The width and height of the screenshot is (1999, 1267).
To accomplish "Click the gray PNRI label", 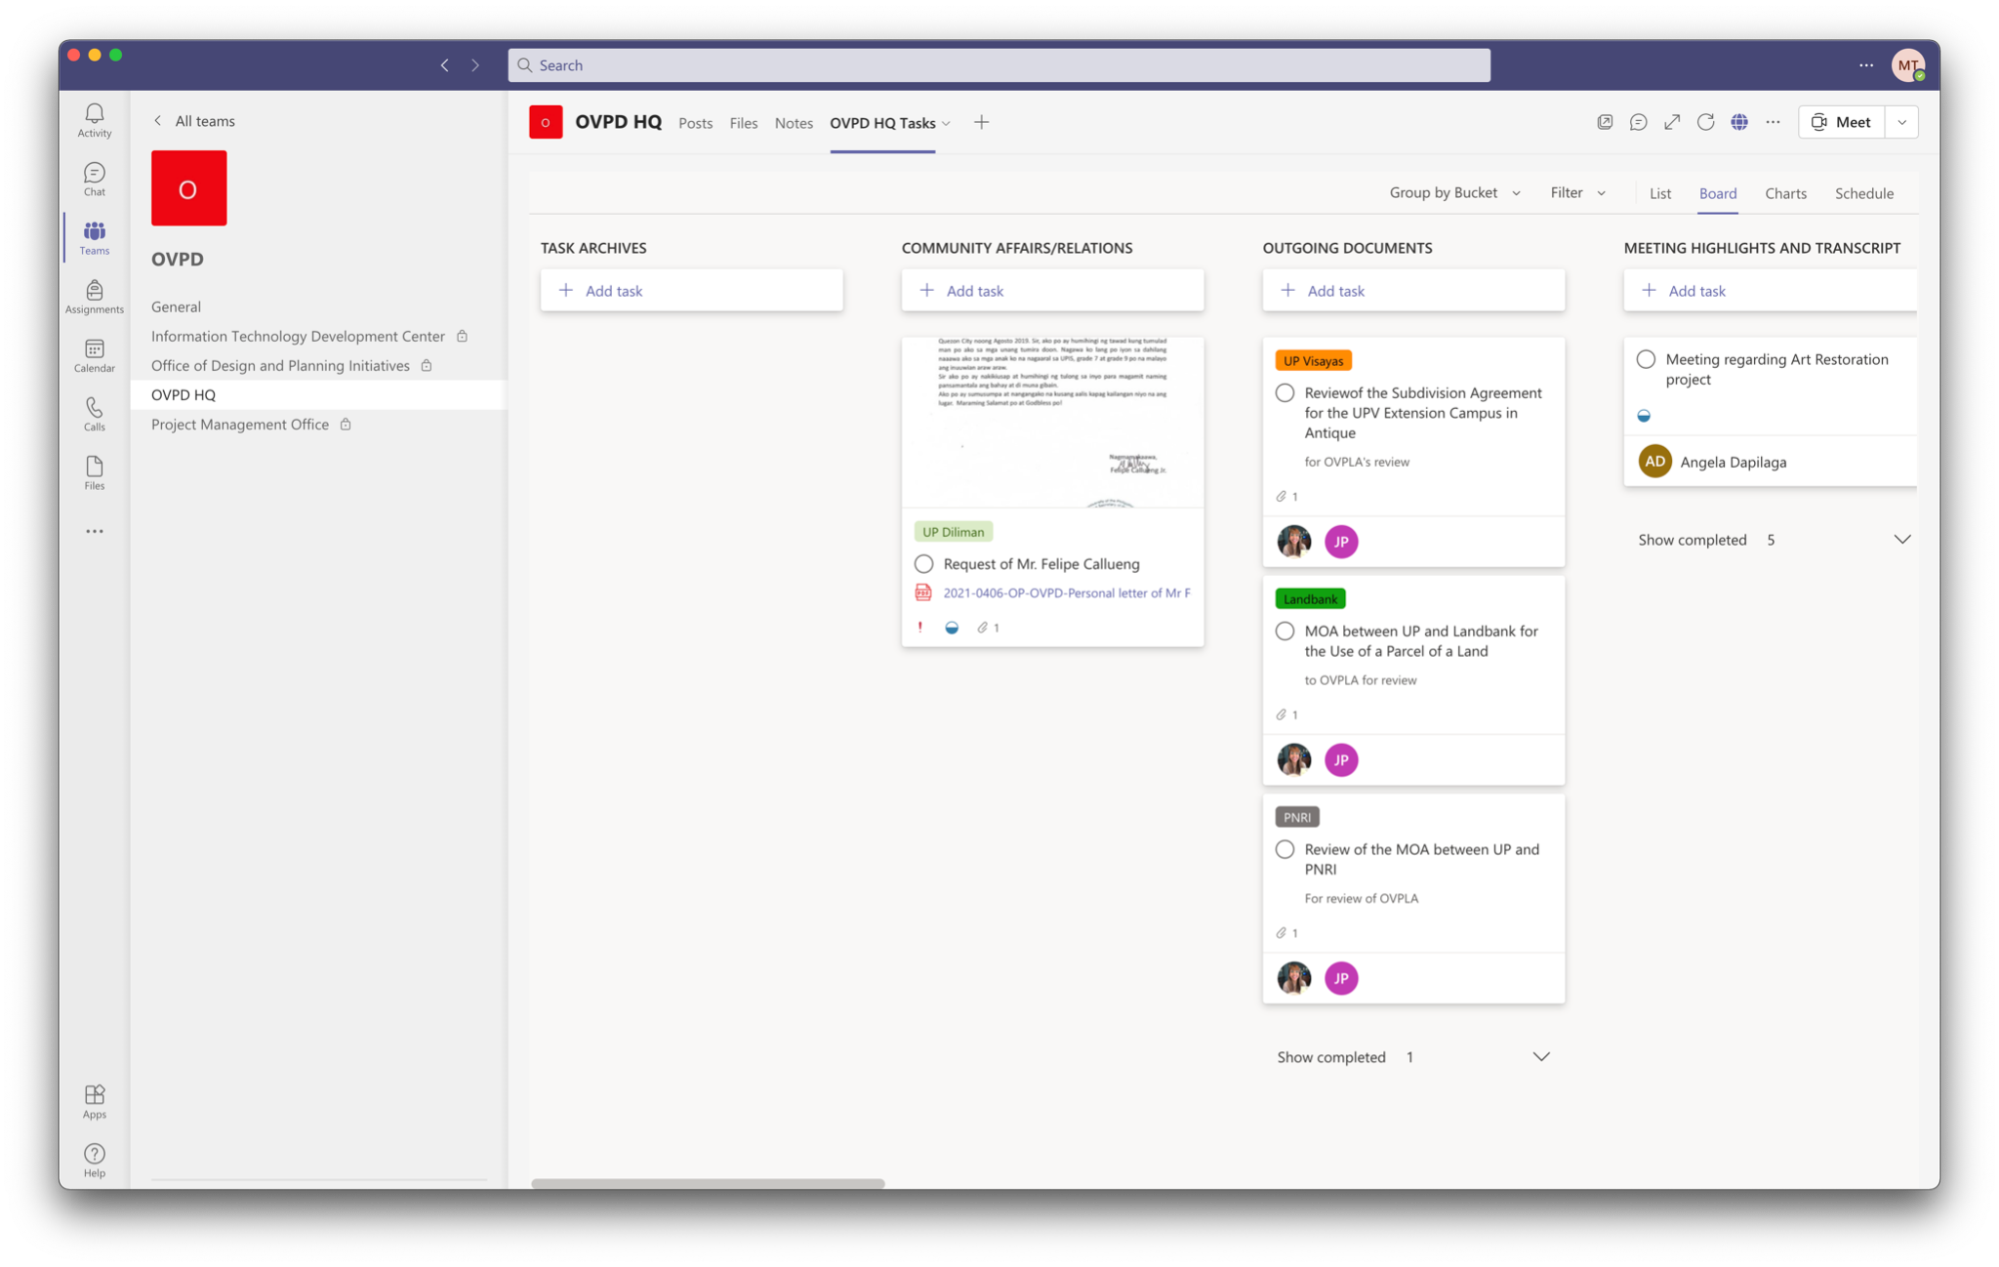I will click(1297, 817).
